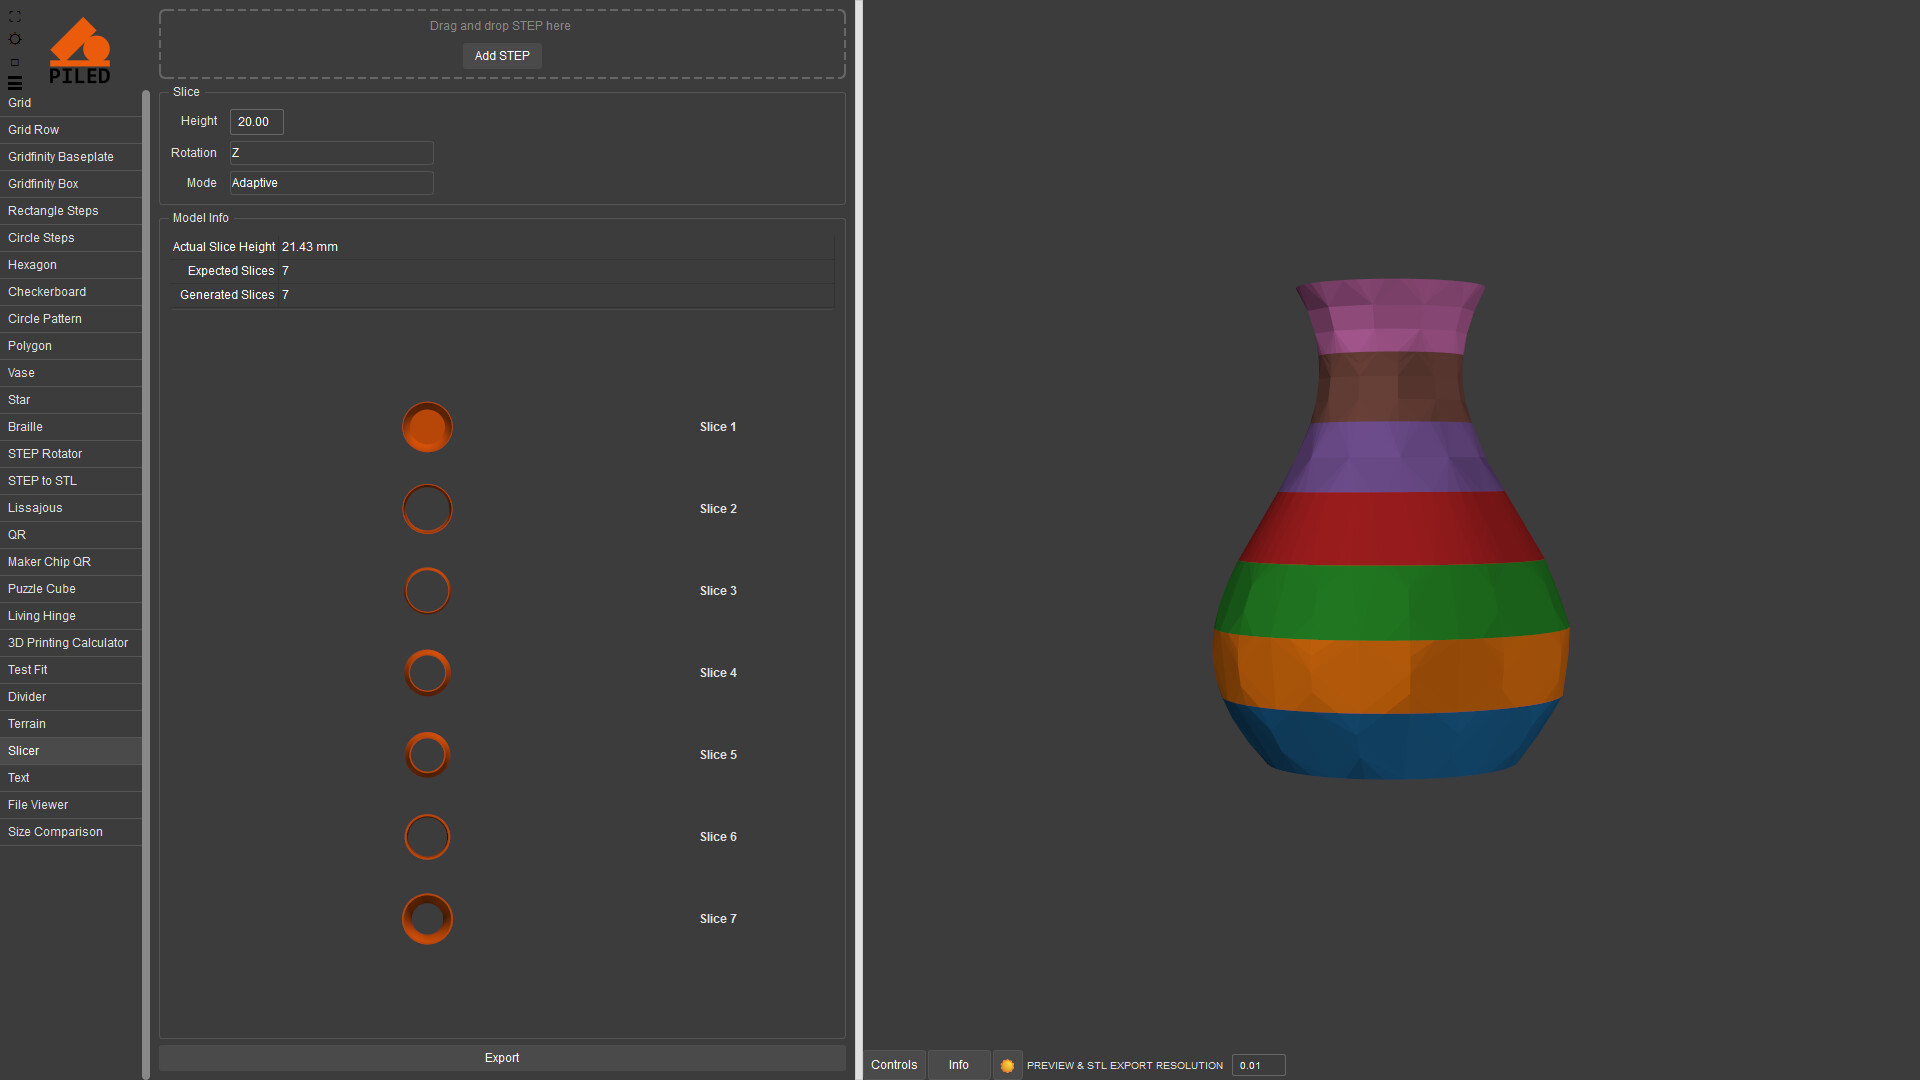Open the Controls tab
This screenshot has width=1920, height=1080.
[x=893, y=1065]
